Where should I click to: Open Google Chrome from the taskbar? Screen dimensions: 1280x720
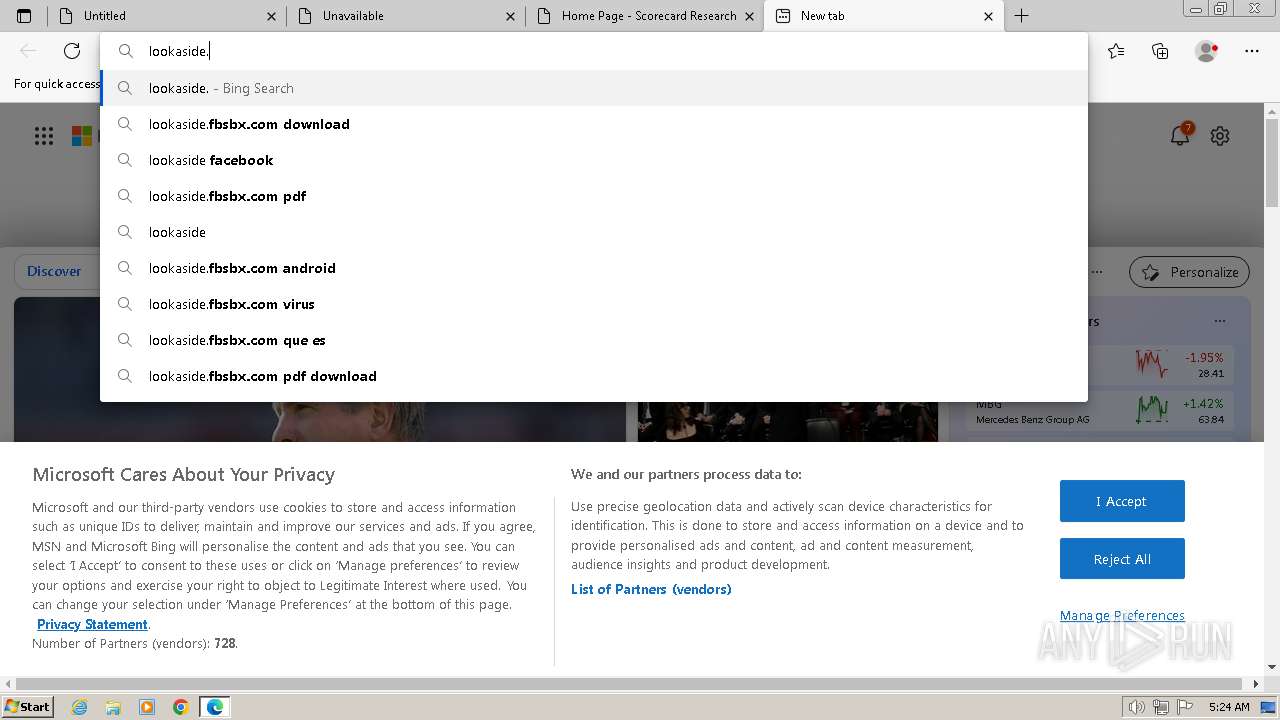click(181, 707)
